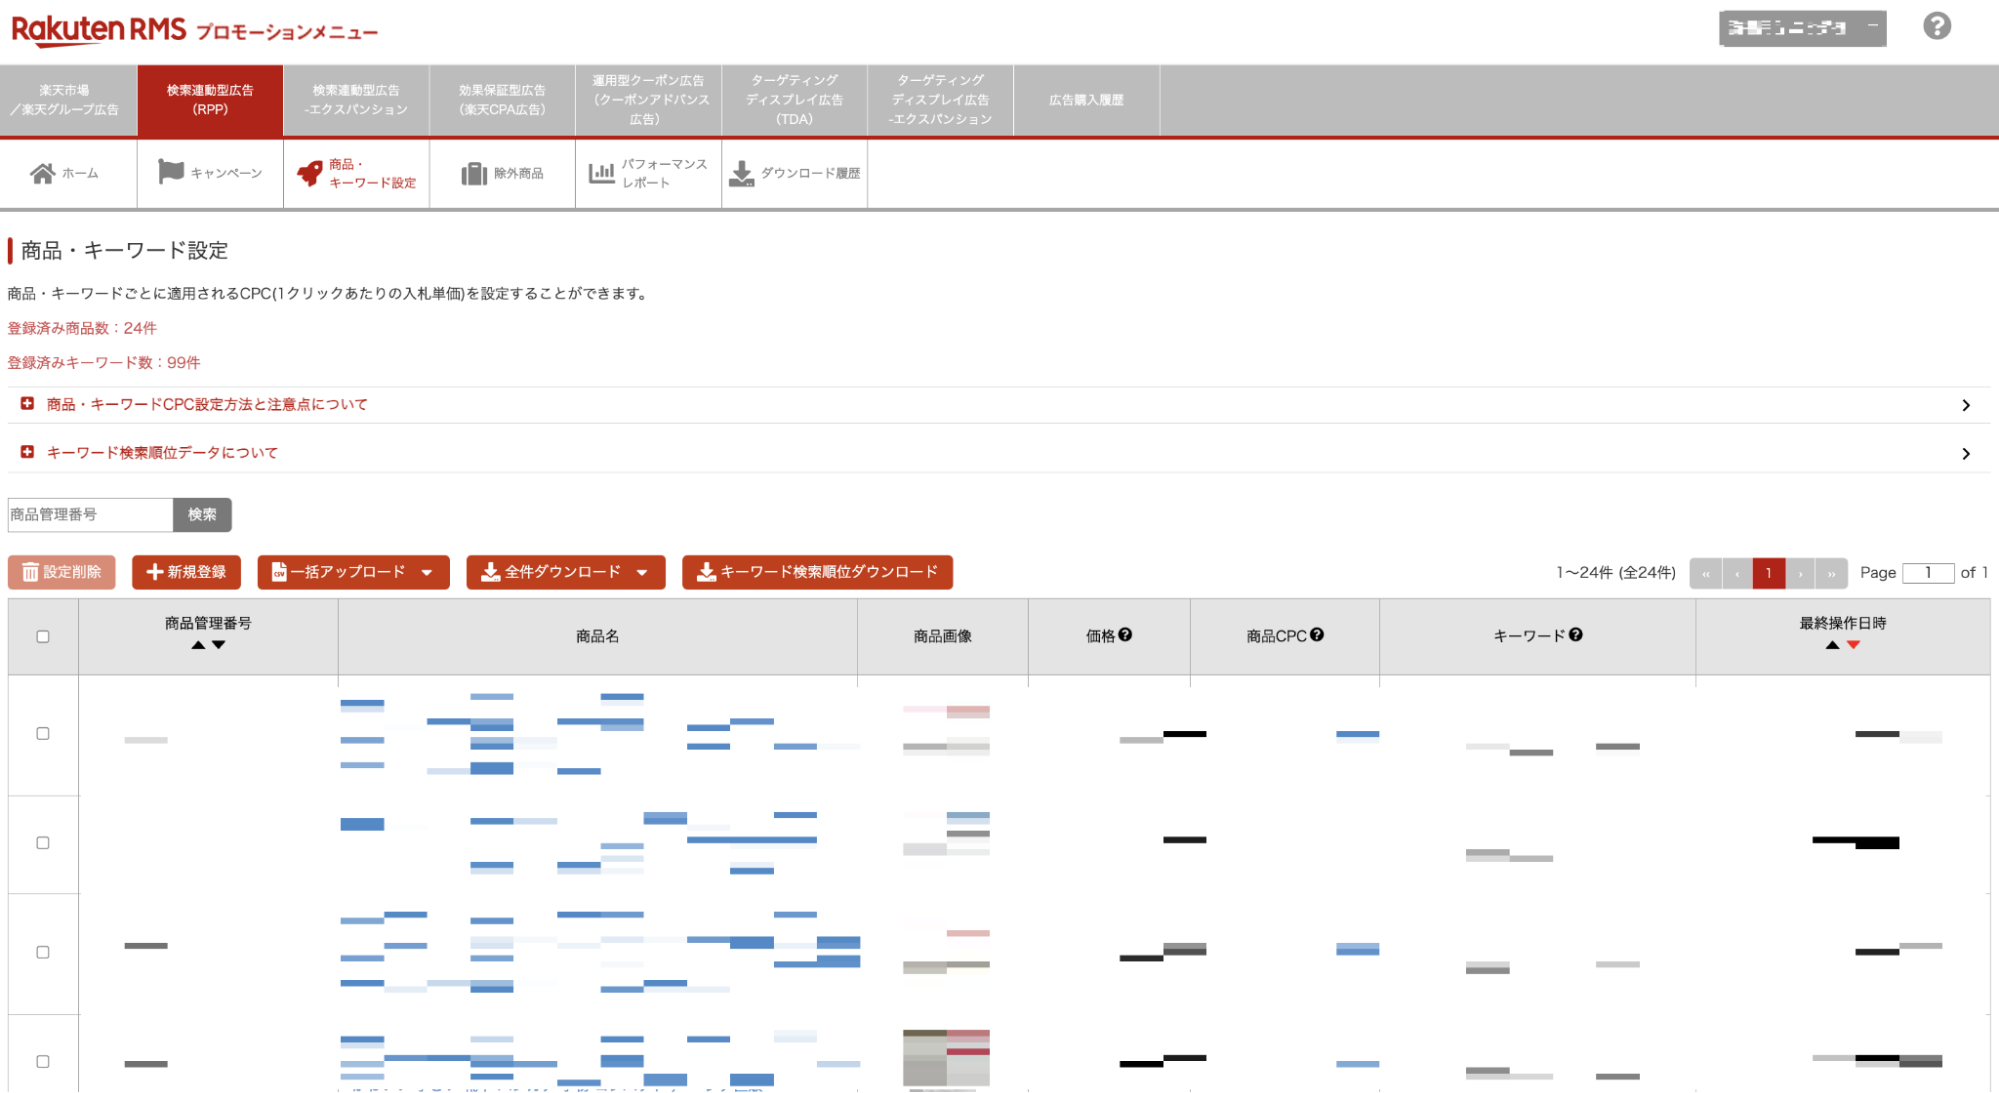Viewport: 1999px width, 1093px height.
Task: Click the 新規登録 button
Action: (186, 572)
